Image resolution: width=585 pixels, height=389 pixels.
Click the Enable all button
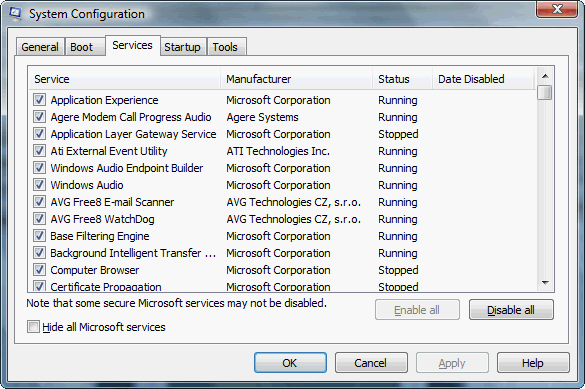click(417, 310)
